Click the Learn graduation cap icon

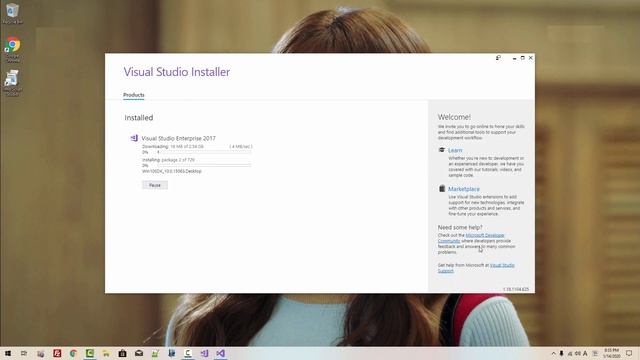click(x=442, y=150)
